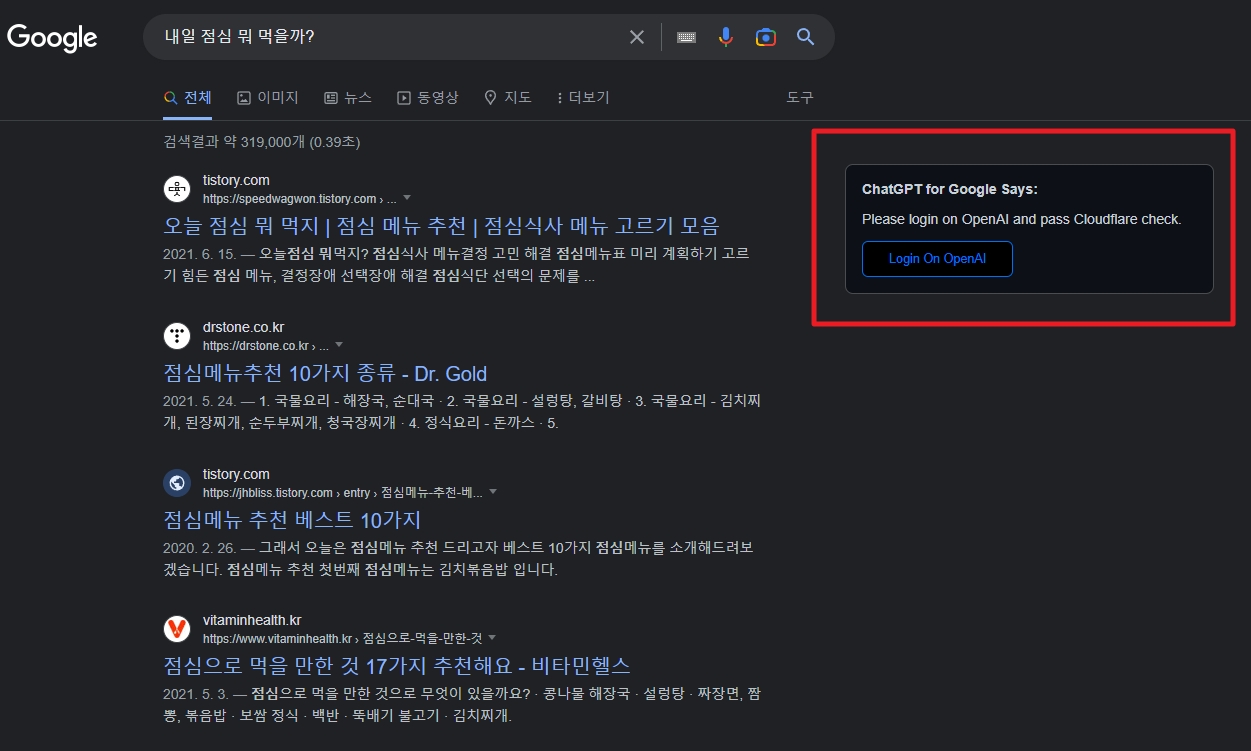Expand dropdown arrow next to vitaminhealth.kr URL
This screenshot has height=751, width=1251.
[x=492, y=638]
